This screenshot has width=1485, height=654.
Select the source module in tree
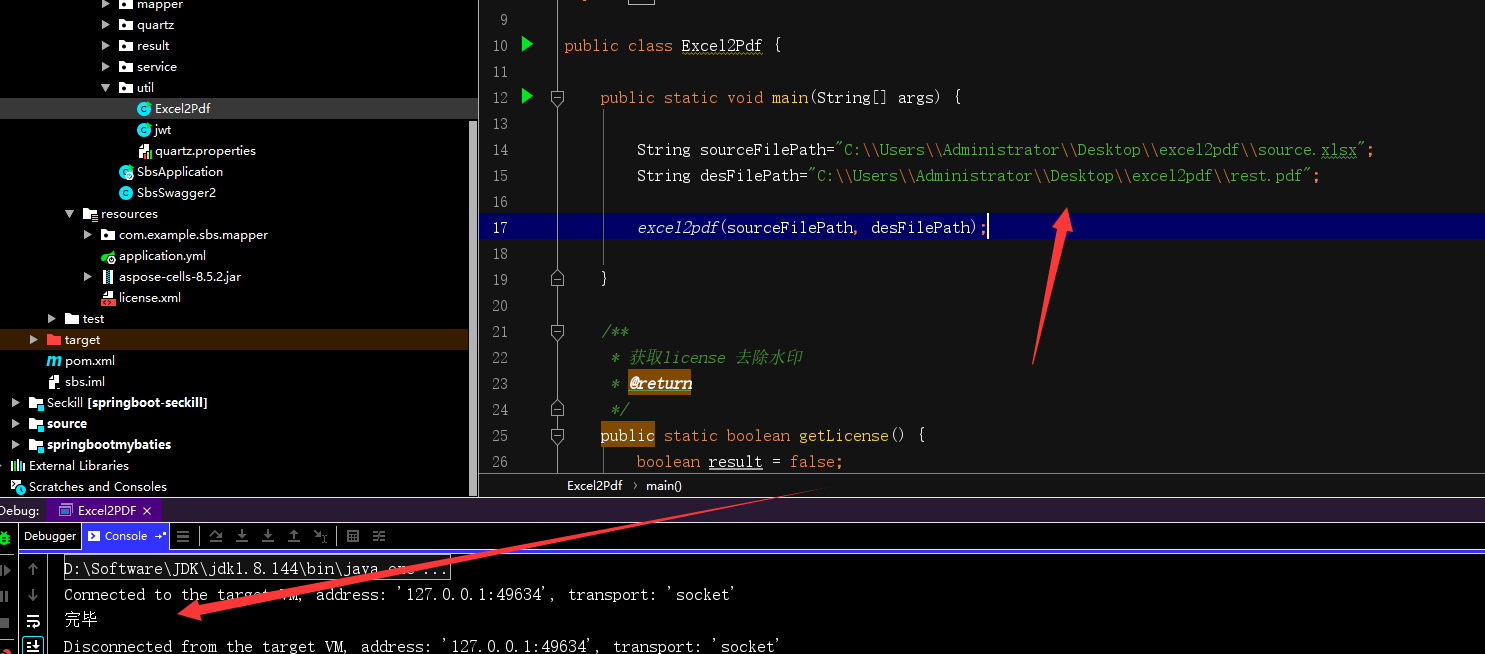pos(66,423)
